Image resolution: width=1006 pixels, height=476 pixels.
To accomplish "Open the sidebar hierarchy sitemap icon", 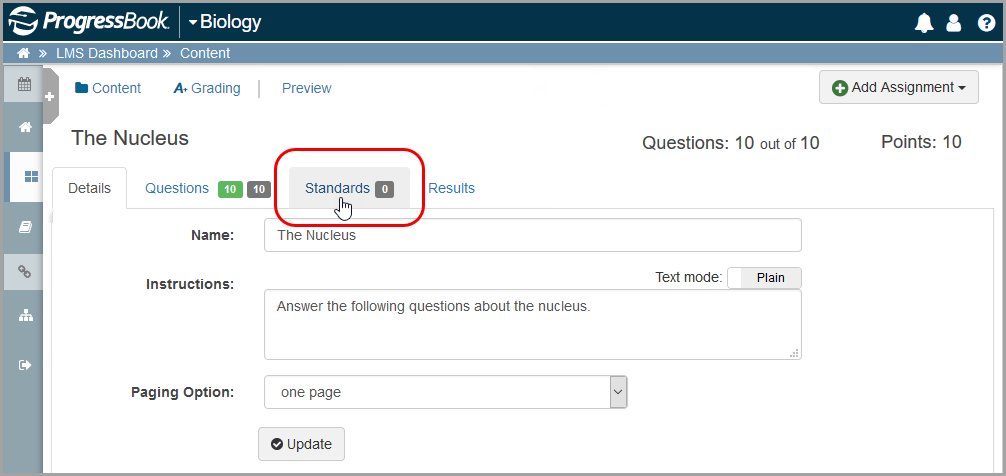I will tap(24, 316).
